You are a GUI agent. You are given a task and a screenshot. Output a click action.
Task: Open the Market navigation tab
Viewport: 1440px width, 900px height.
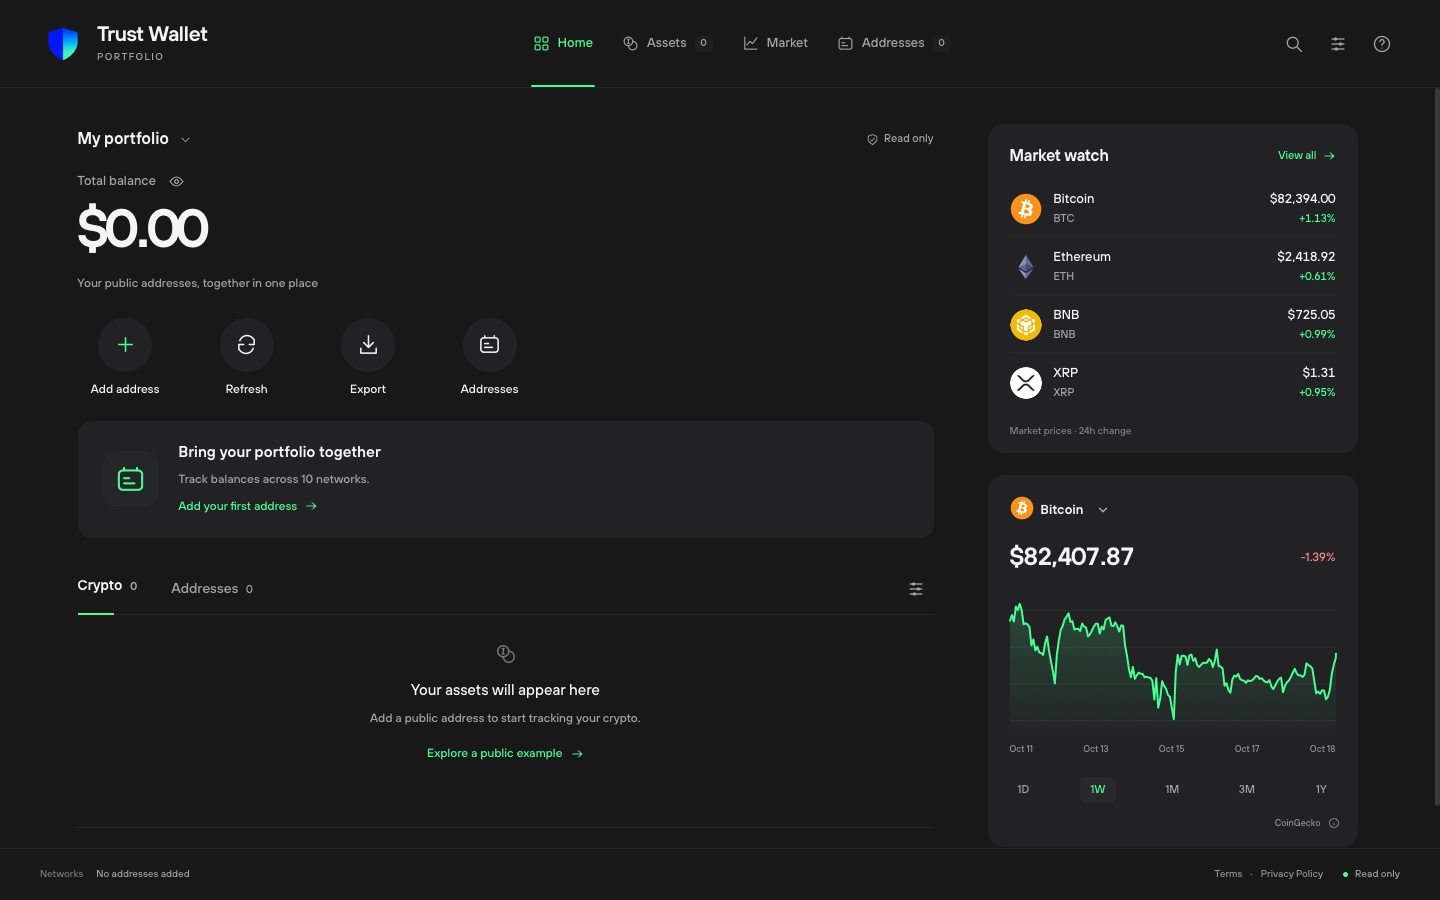point(776,43)
